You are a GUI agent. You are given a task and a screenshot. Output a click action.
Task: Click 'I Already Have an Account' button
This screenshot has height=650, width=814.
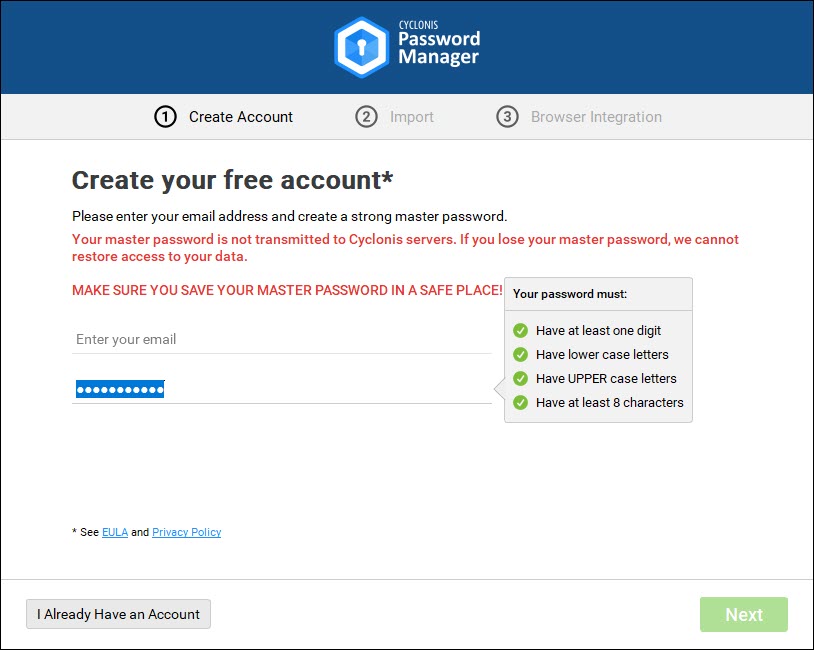point(118,614)
